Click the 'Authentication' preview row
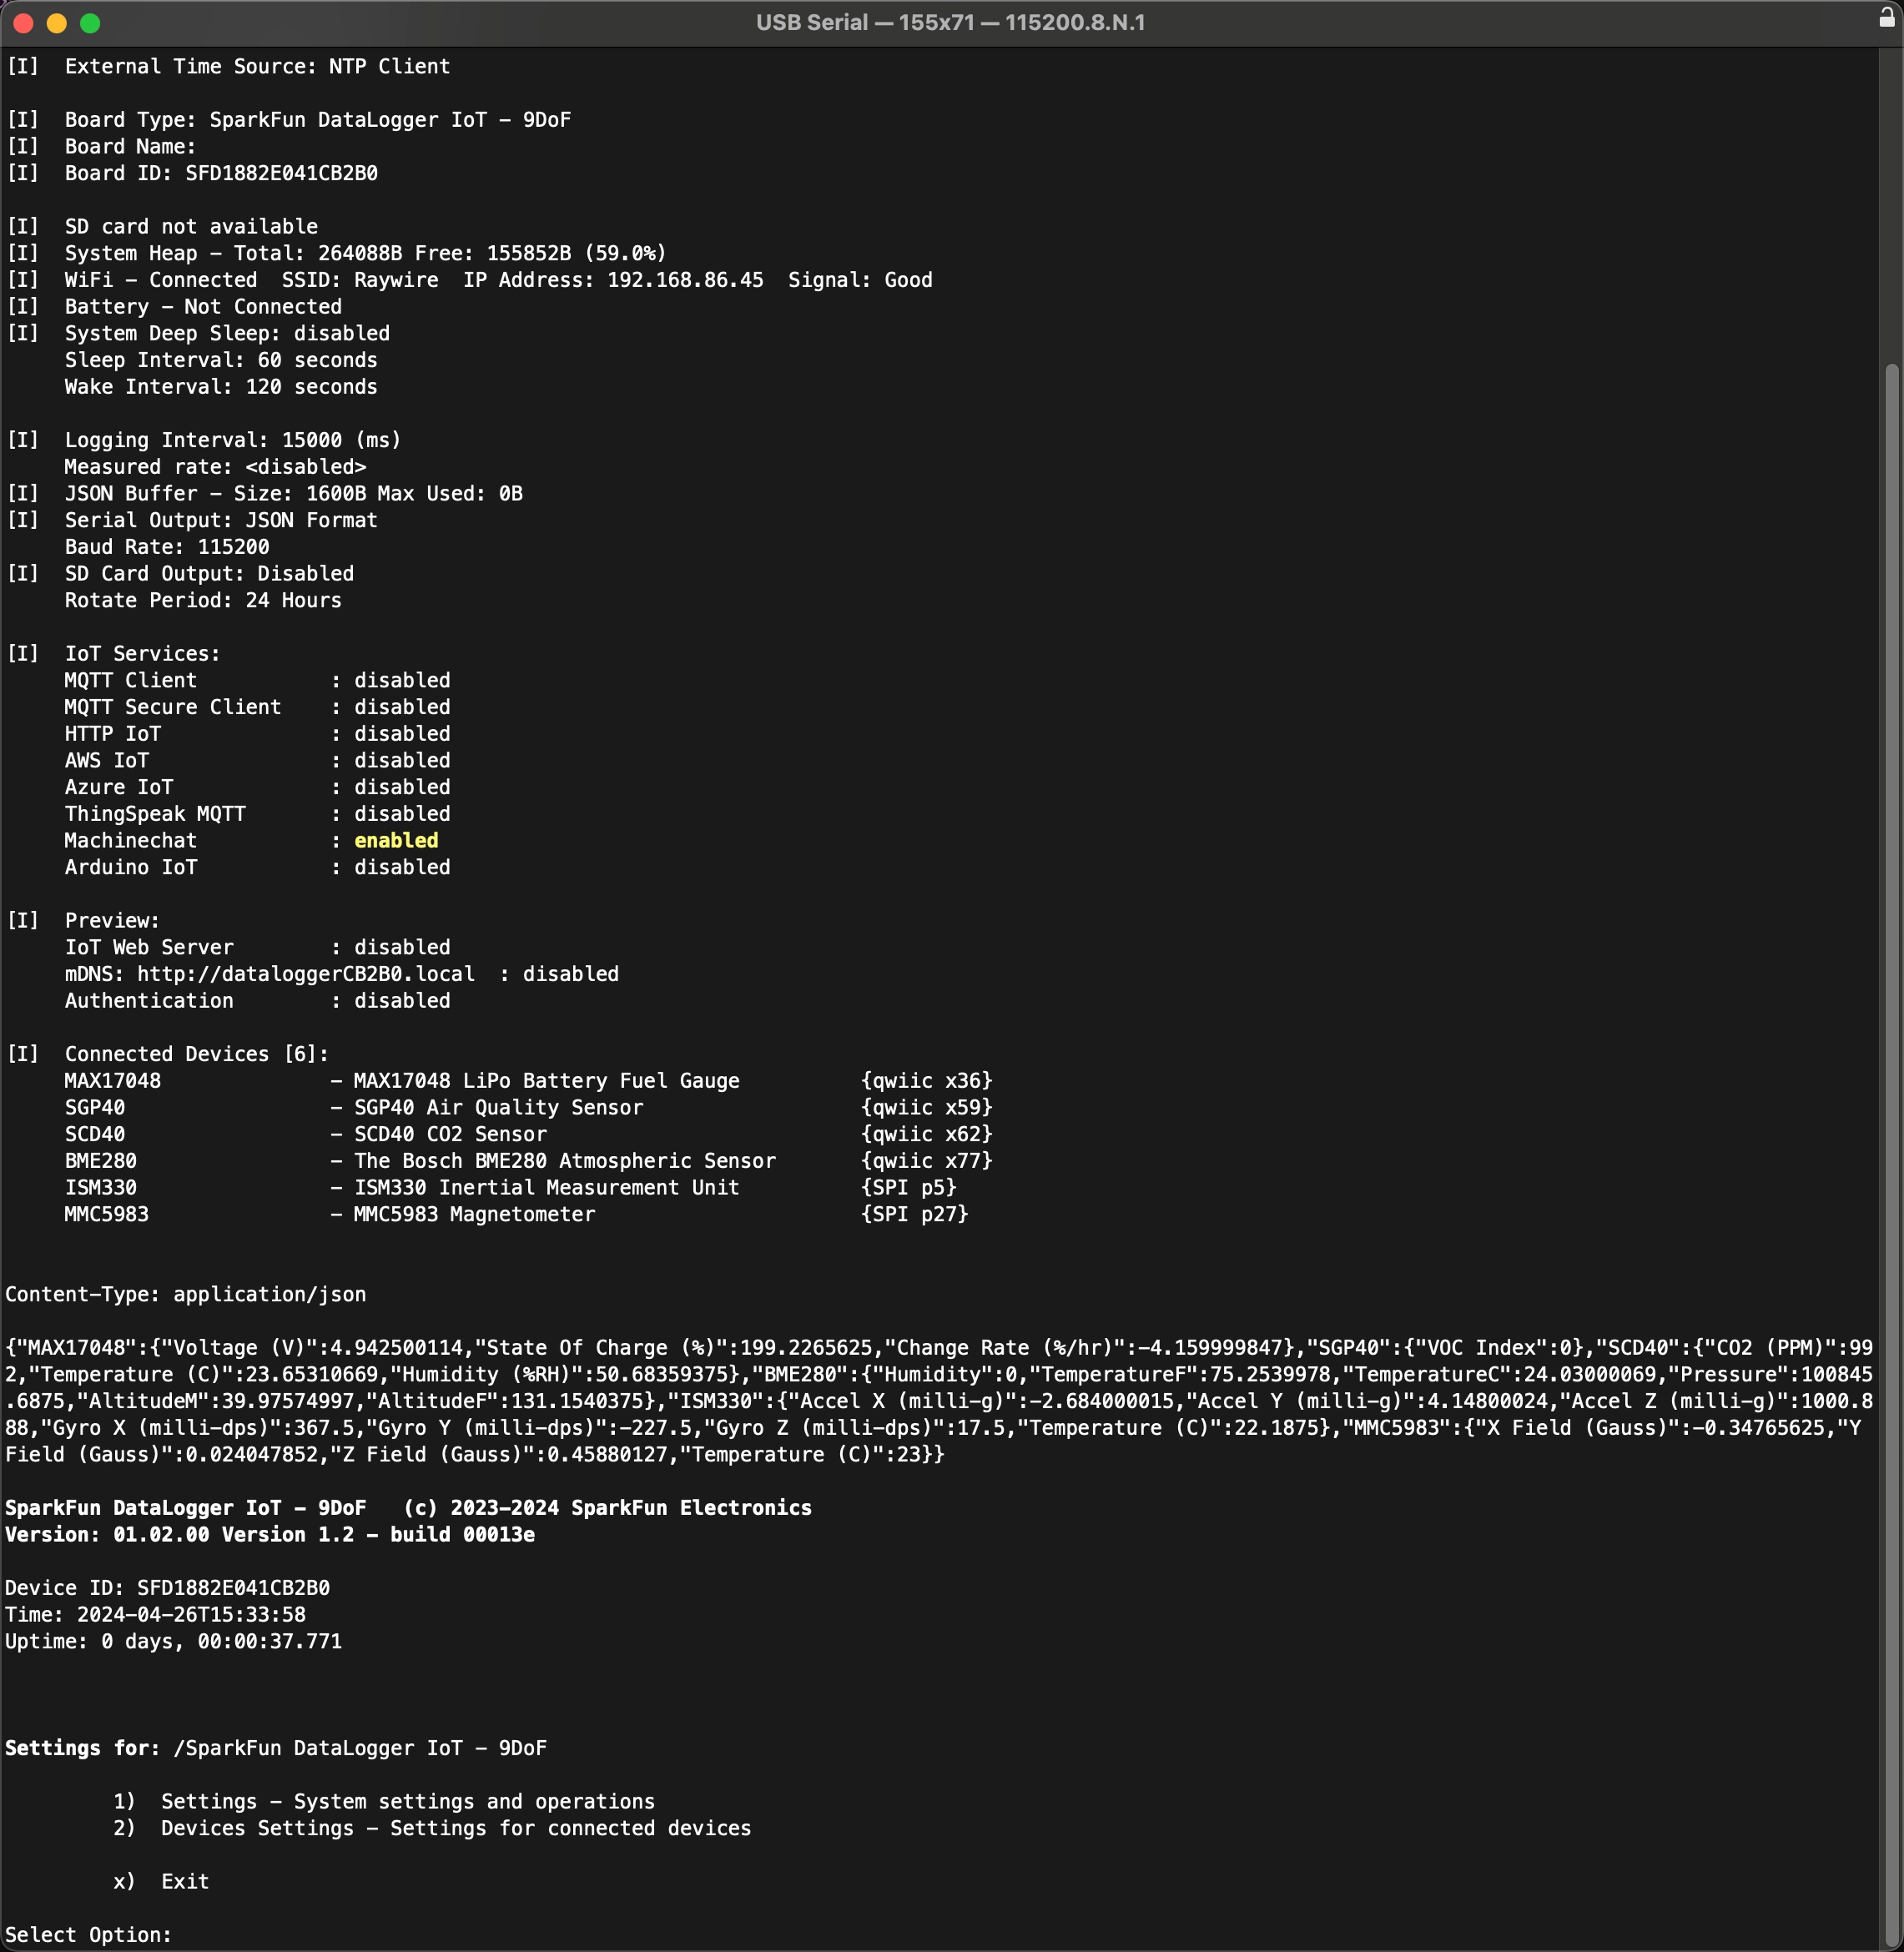This screenshot has width=1904, height=1952. (257, 1001)
